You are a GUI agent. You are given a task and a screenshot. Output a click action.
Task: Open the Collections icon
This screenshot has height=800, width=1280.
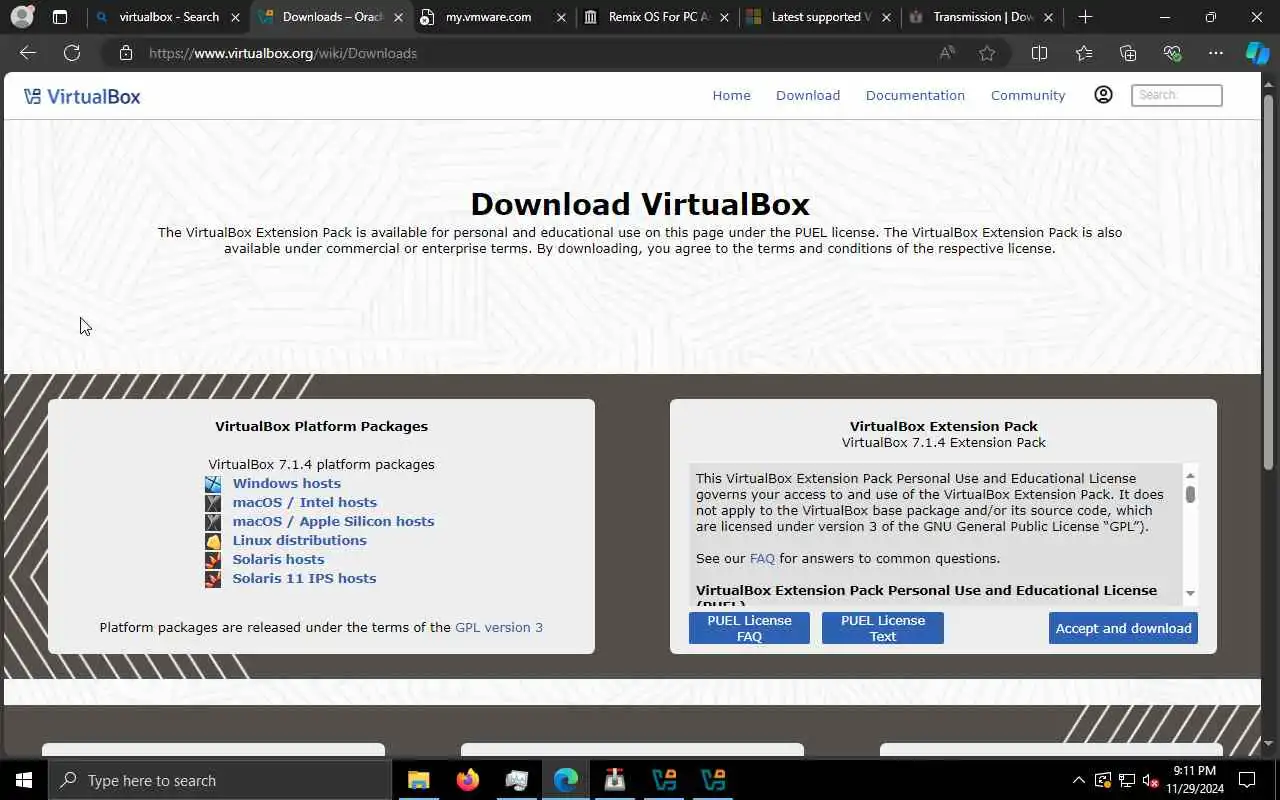1128,53
